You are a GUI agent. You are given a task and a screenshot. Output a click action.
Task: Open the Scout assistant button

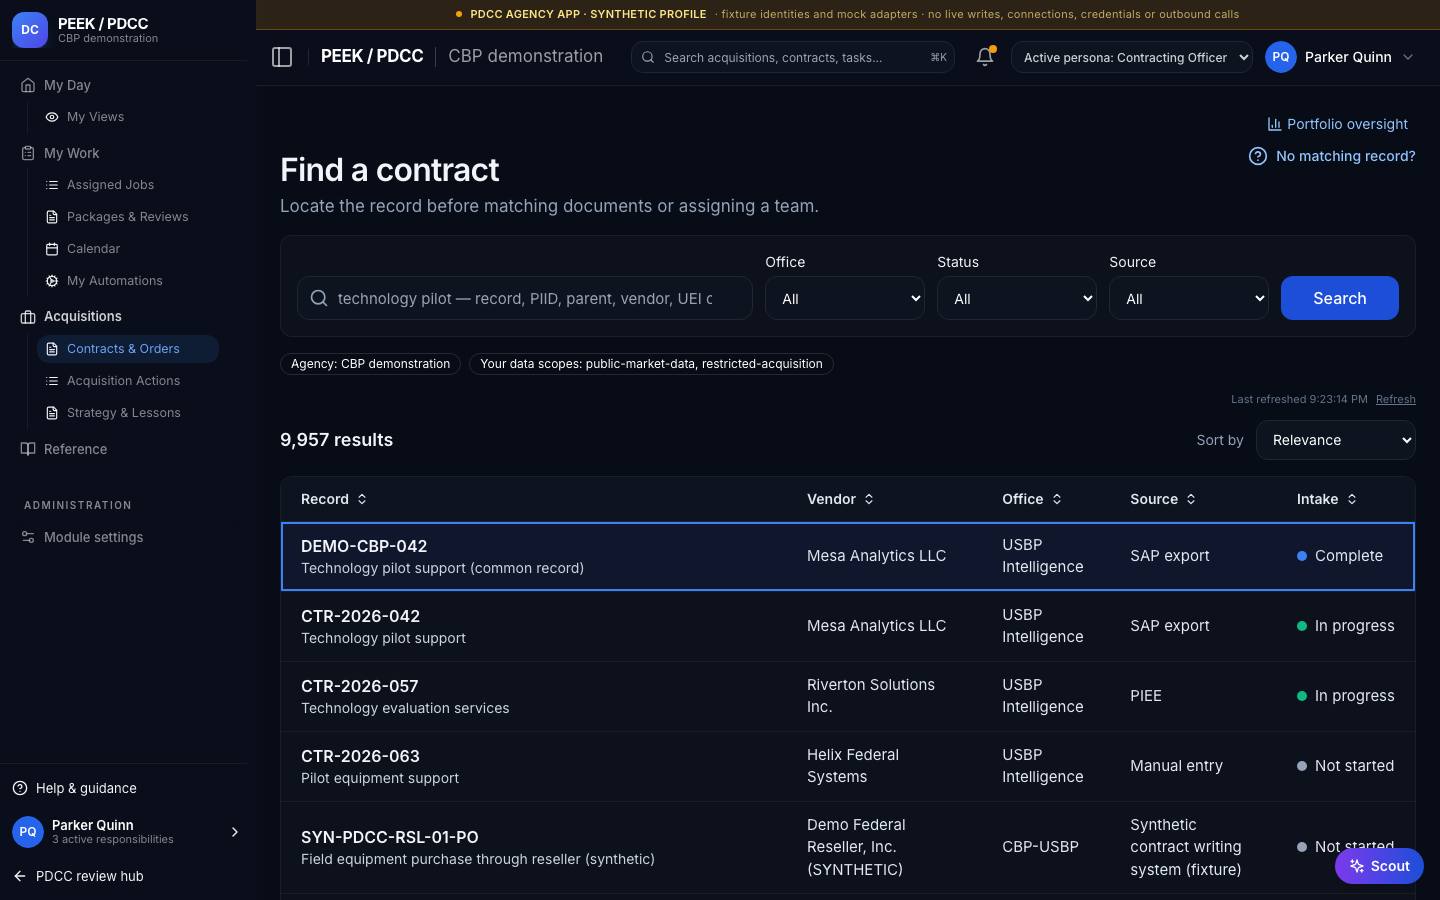coord(1379,866)
